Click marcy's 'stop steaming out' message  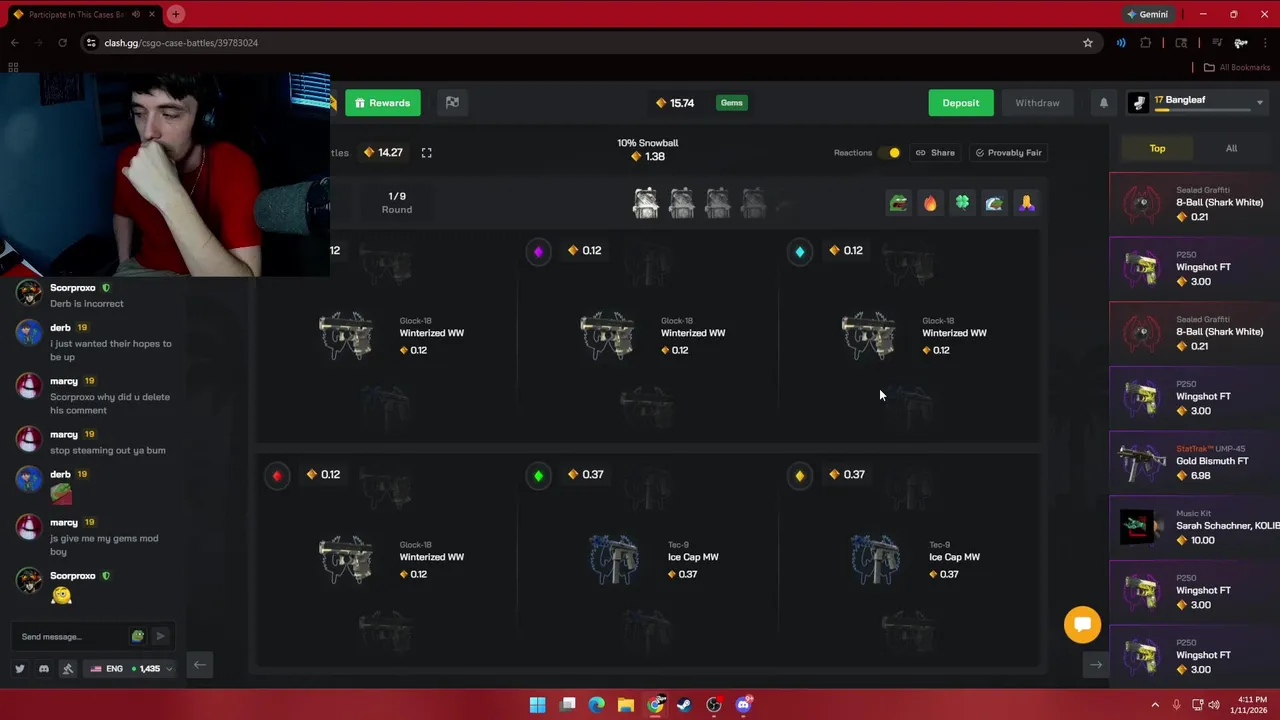point(108,450)
